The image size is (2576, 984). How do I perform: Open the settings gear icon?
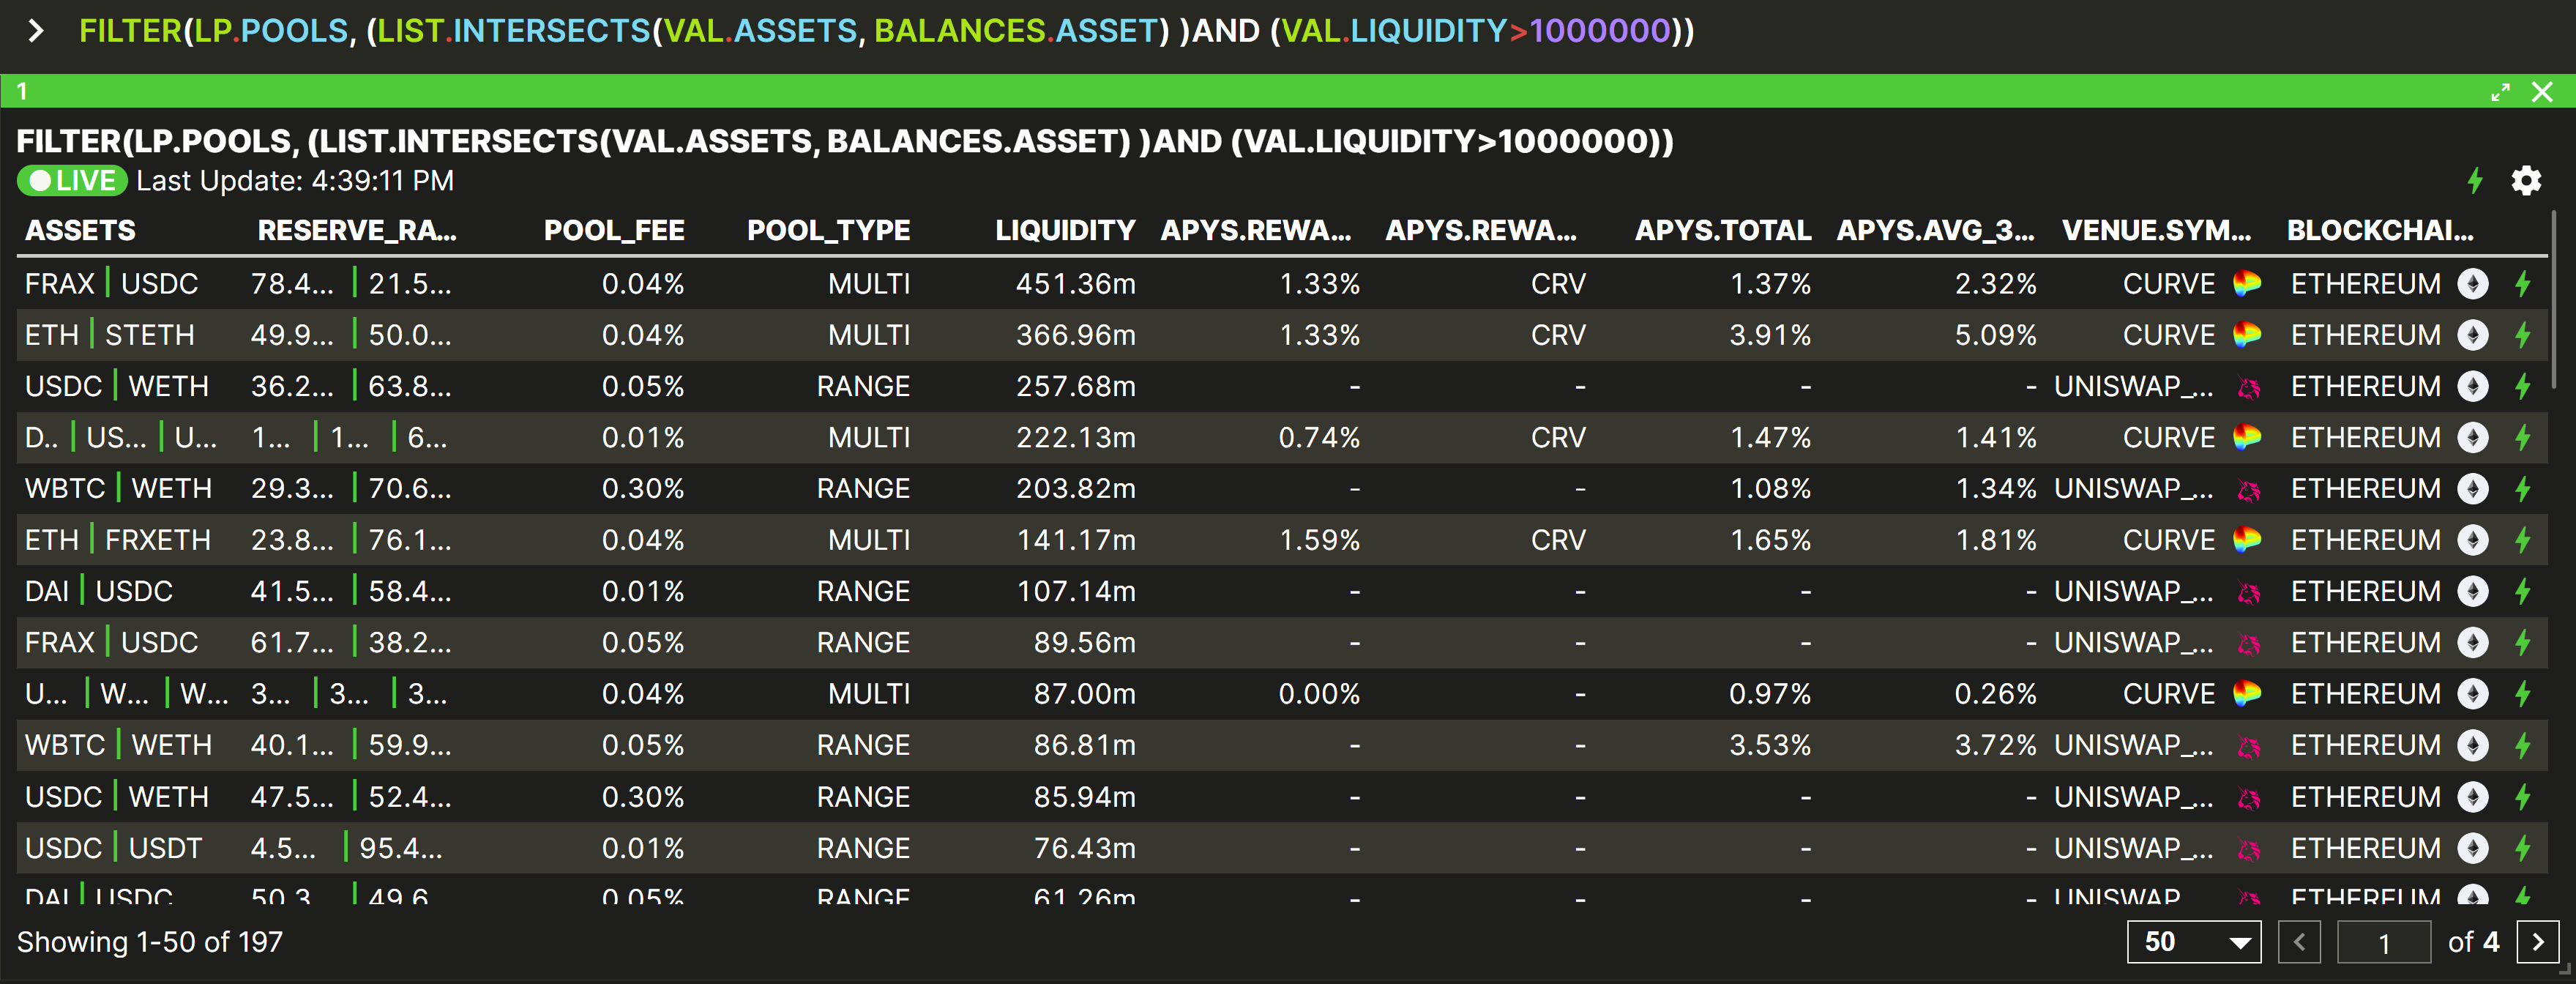point(2526,181)
